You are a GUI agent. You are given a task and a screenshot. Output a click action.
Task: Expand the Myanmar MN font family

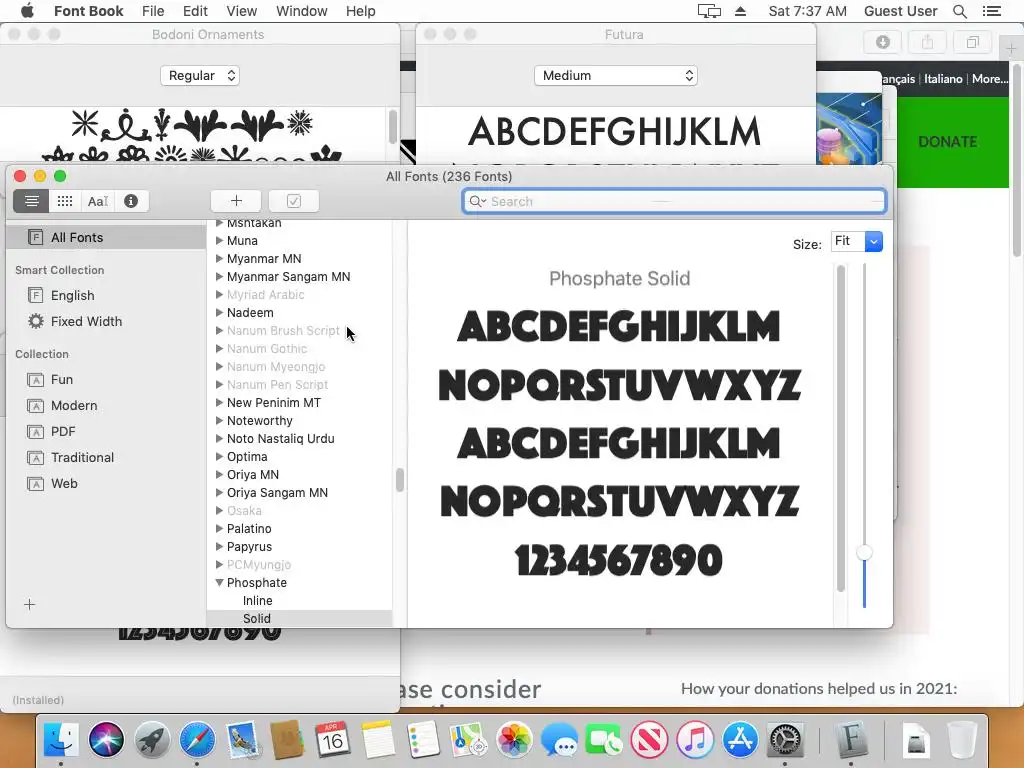tap(219, 259)
